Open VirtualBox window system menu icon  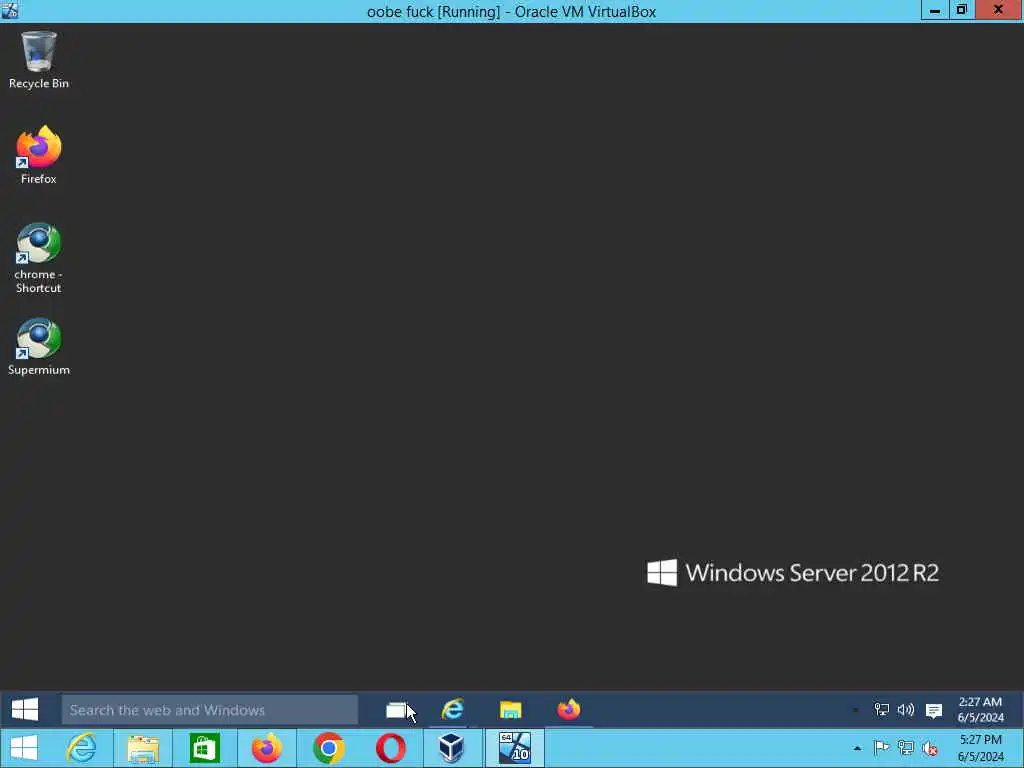tap(10, 10)
